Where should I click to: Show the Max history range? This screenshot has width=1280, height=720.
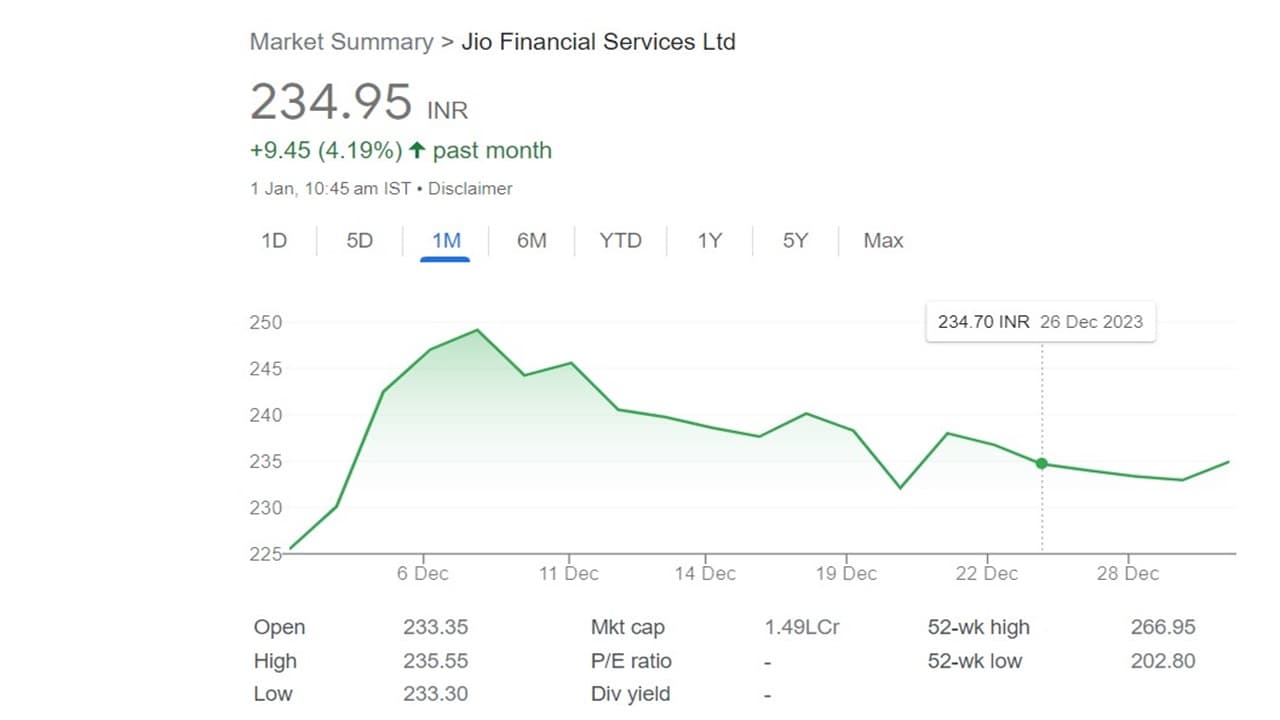tap(883, 241)
